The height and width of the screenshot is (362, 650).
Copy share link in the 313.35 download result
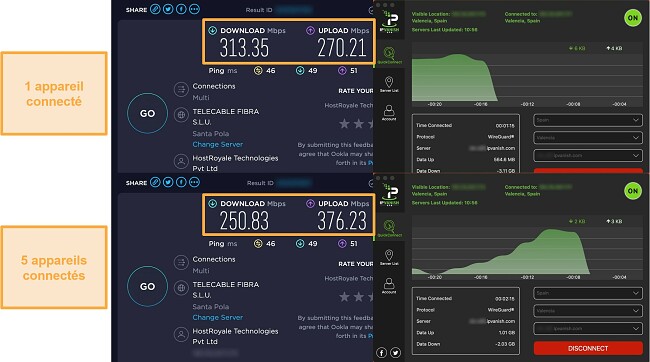(x=155, y=9)
